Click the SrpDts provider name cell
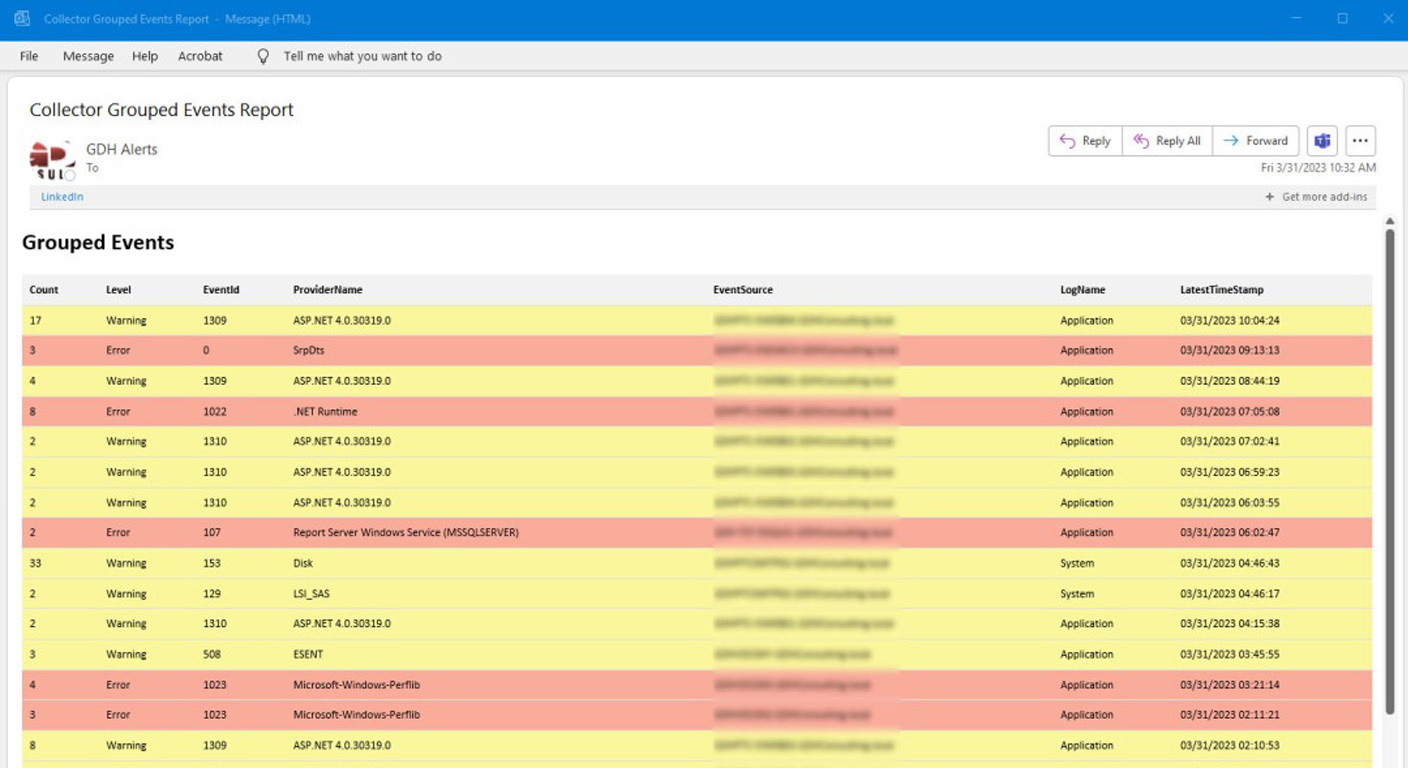Screen dimensions: 1408x768 tap(309, 351)
